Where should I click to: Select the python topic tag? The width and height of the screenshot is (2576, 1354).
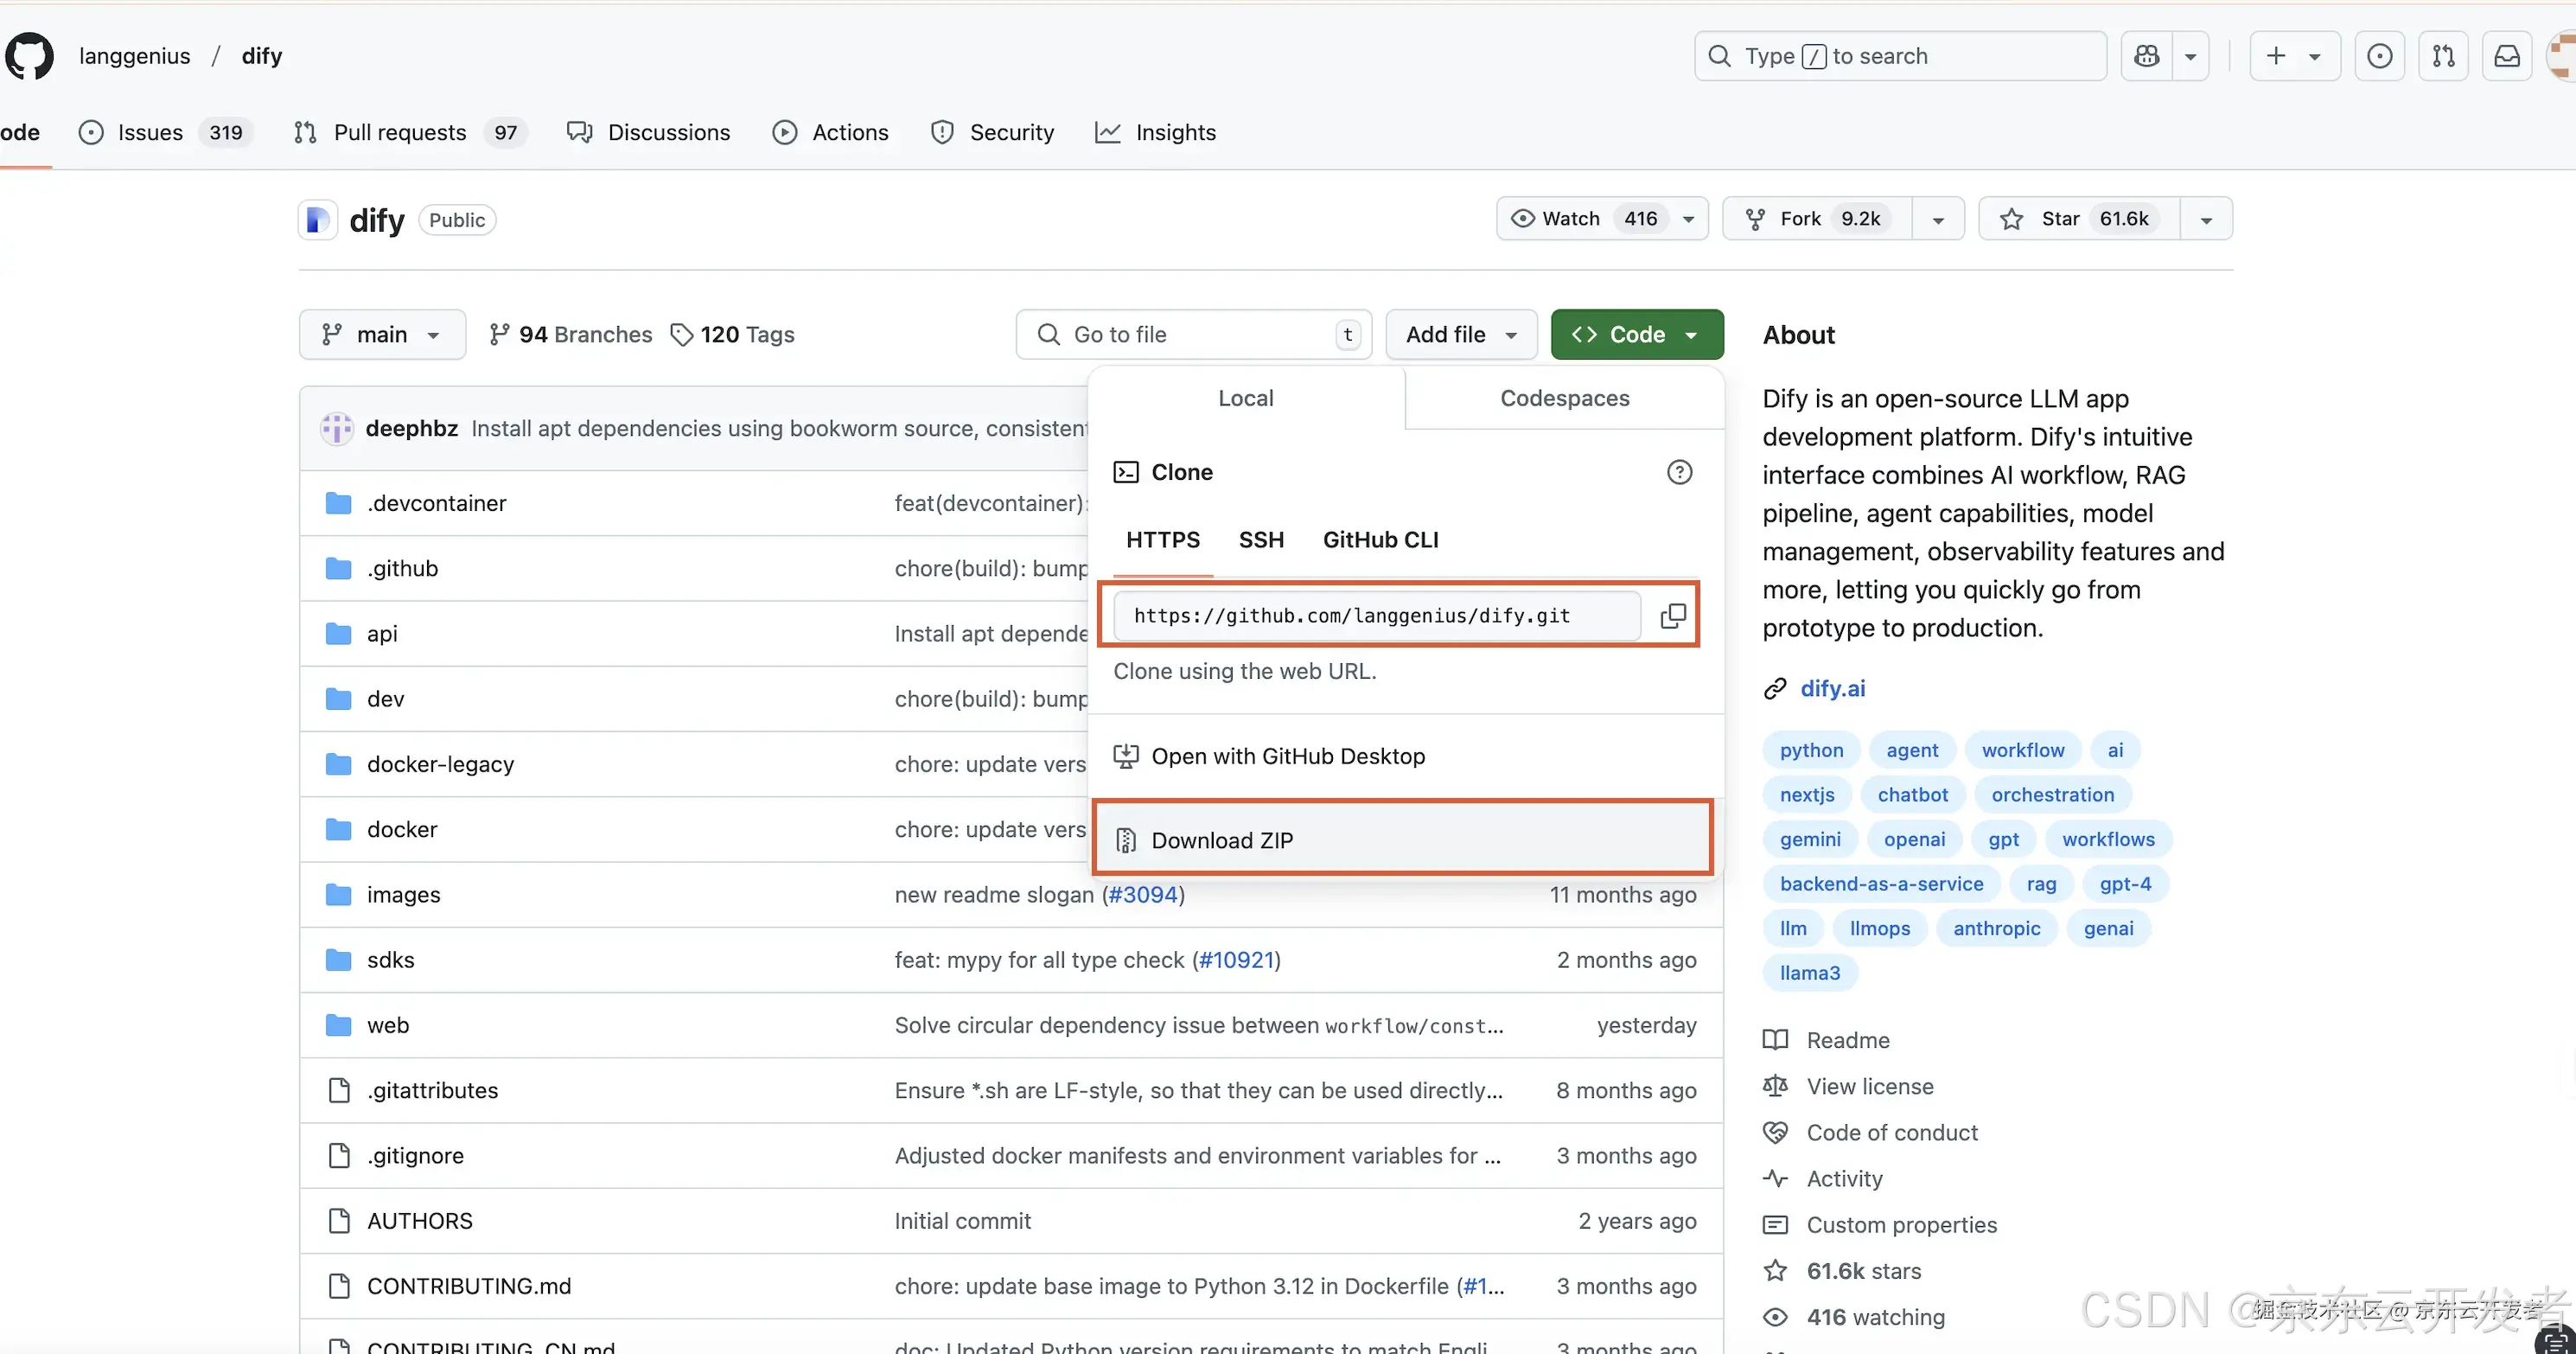[x=1811, y=750]
